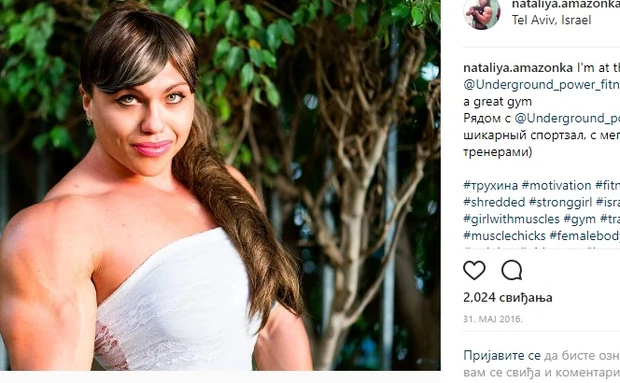Open the #трухина hashtag
620x383 pixels.
point(490,185)
